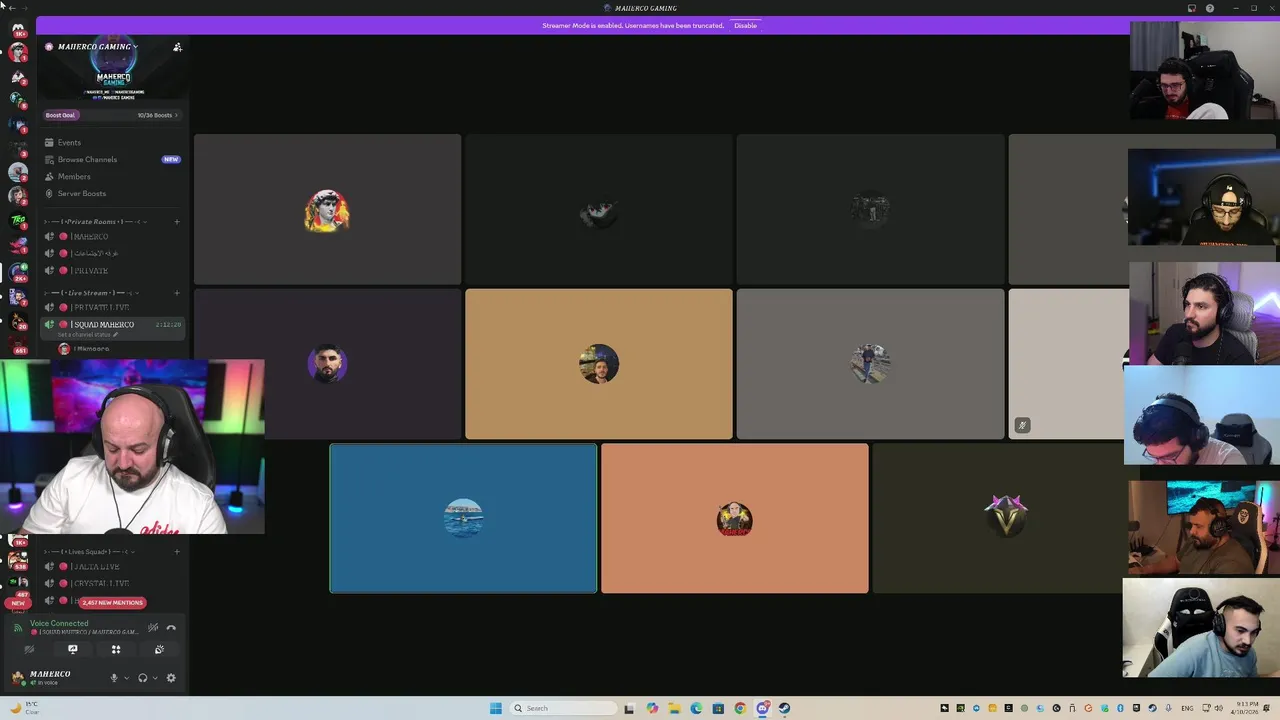Open Discord from the taskbar
1280x720 pixels.
pos(762,708)
